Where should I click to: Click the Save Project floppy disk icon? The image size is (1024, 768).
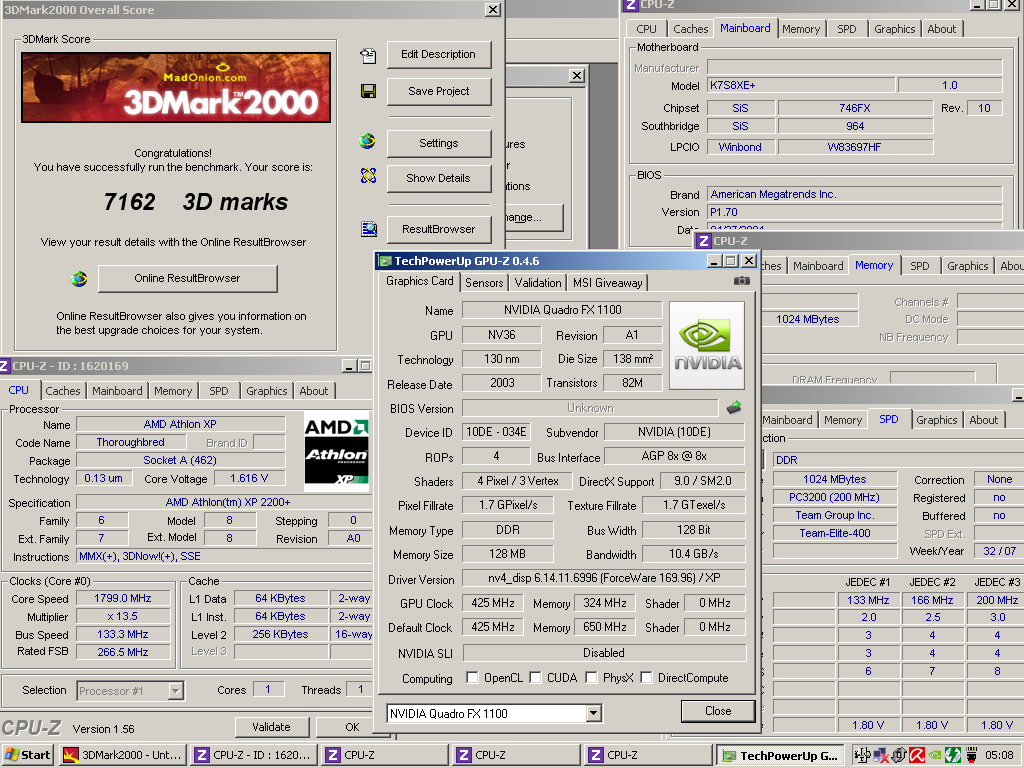[x=368, y=91]
